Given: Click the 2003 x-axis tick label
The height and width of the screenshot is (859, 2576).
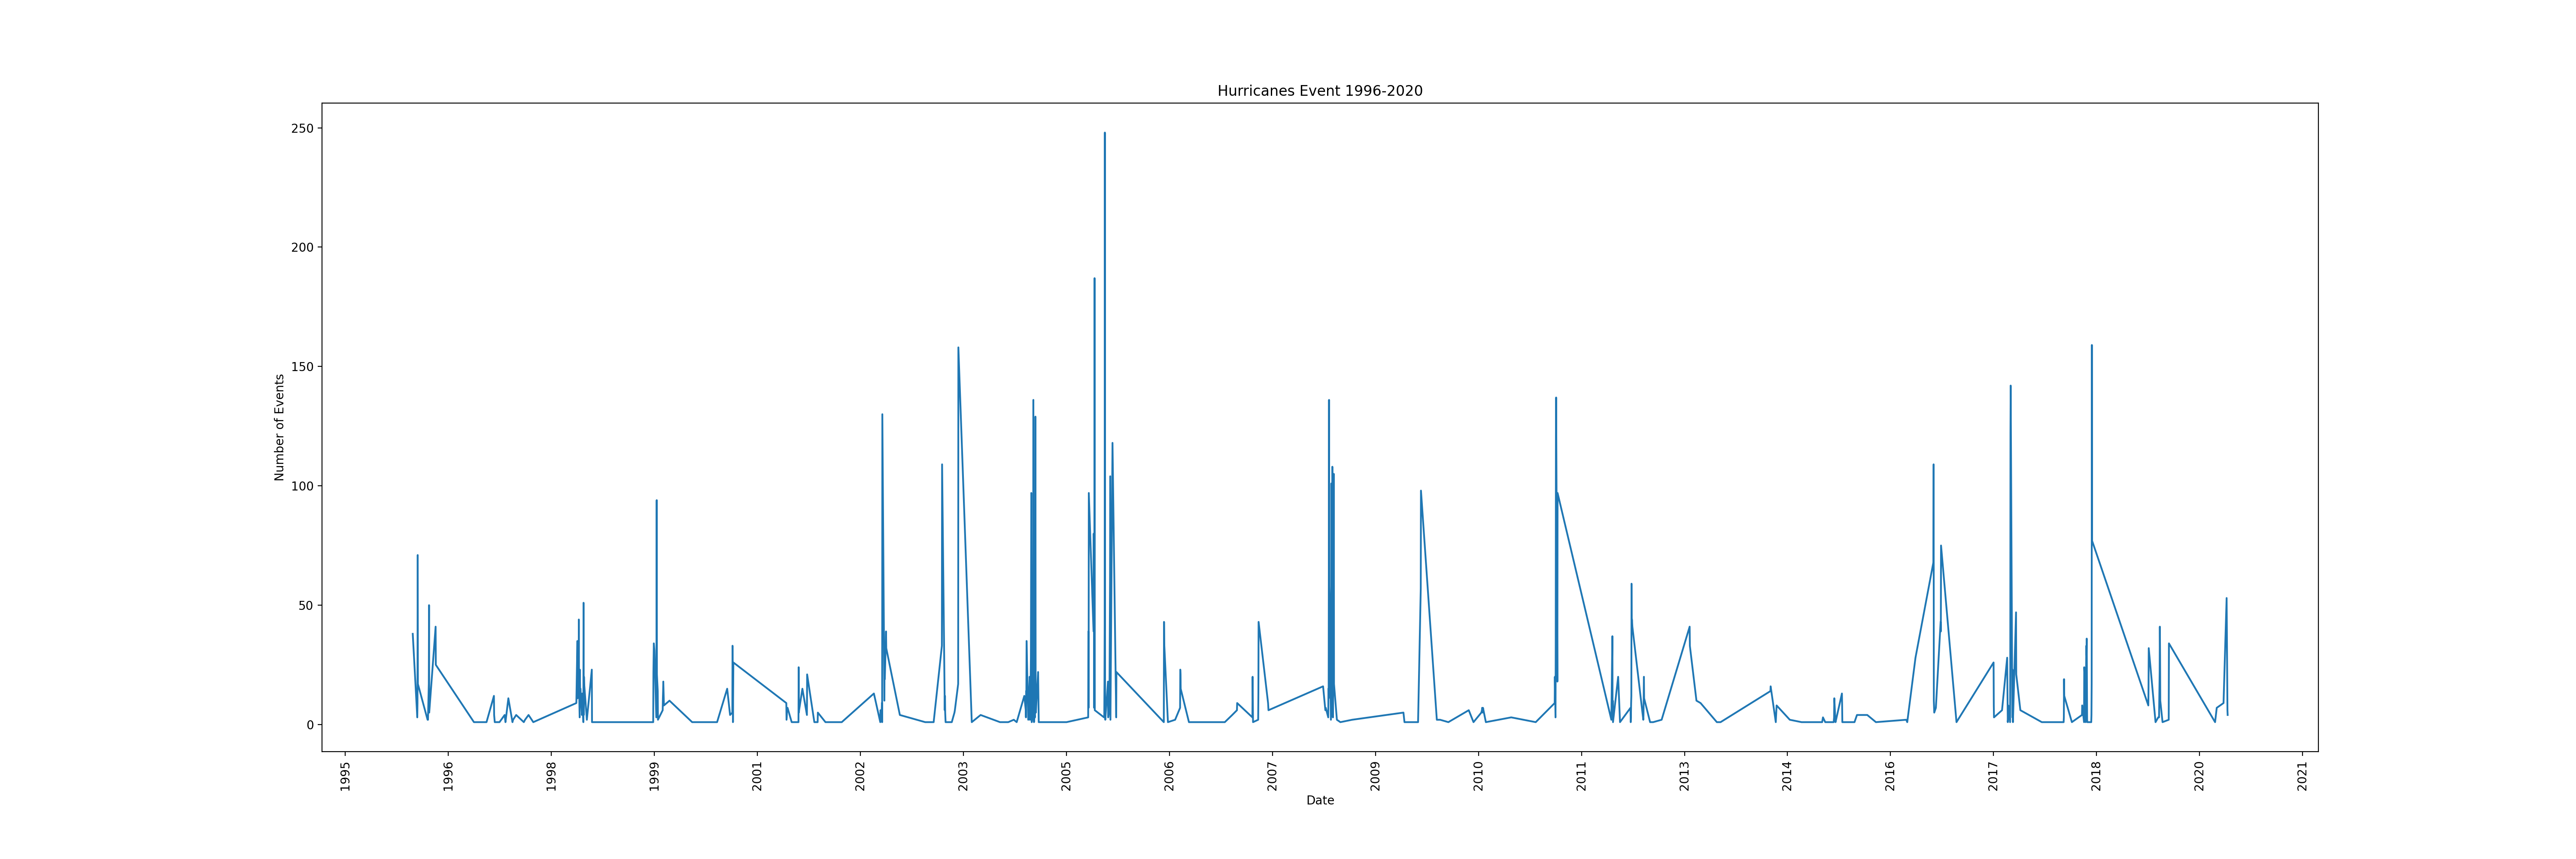Looking at the screenshot, I should [964, 777].
